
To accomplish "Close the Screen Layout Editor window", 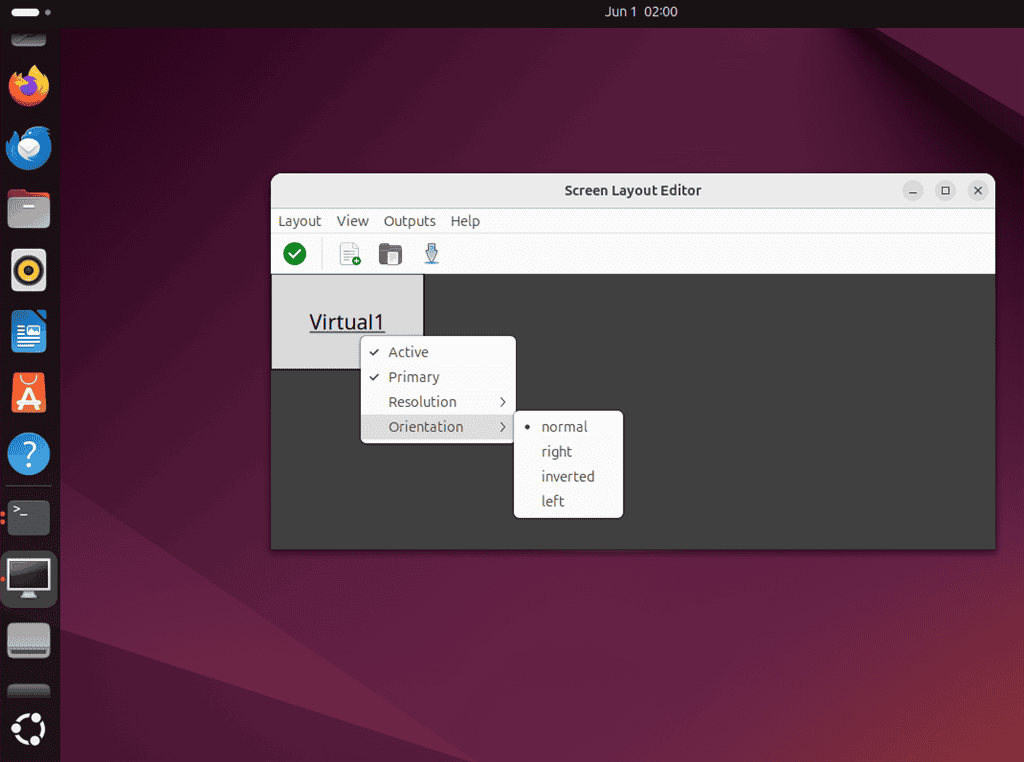I will point(978,191).
